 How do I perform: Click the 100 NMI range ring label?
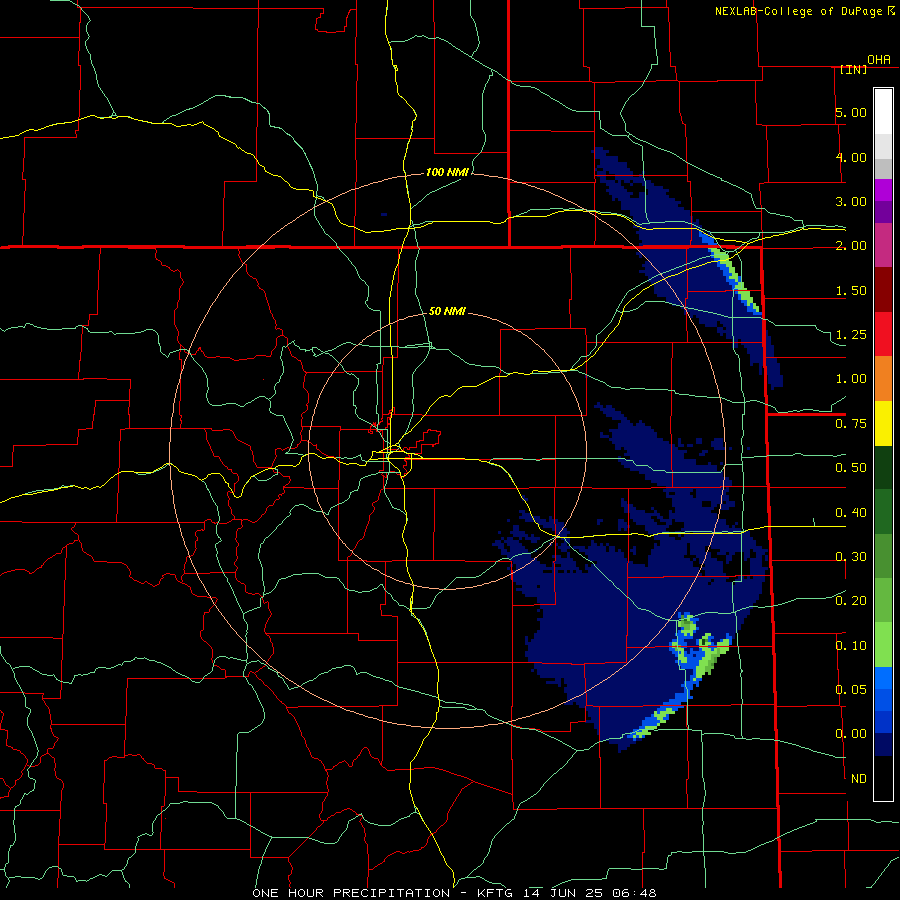[x=447, y=172]
